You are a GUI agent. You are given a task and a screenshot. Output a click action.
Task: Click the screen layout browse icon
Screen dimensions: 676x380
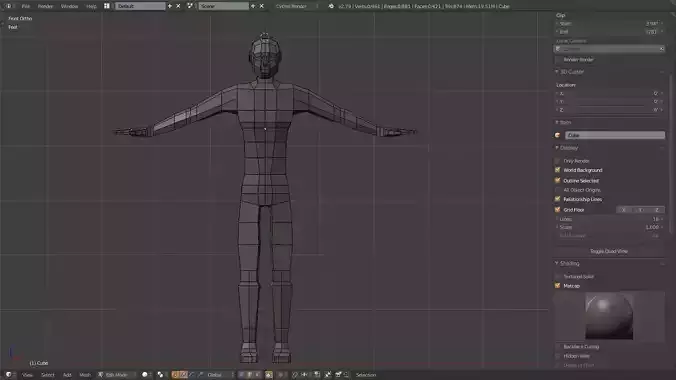[x=107, y=6]
